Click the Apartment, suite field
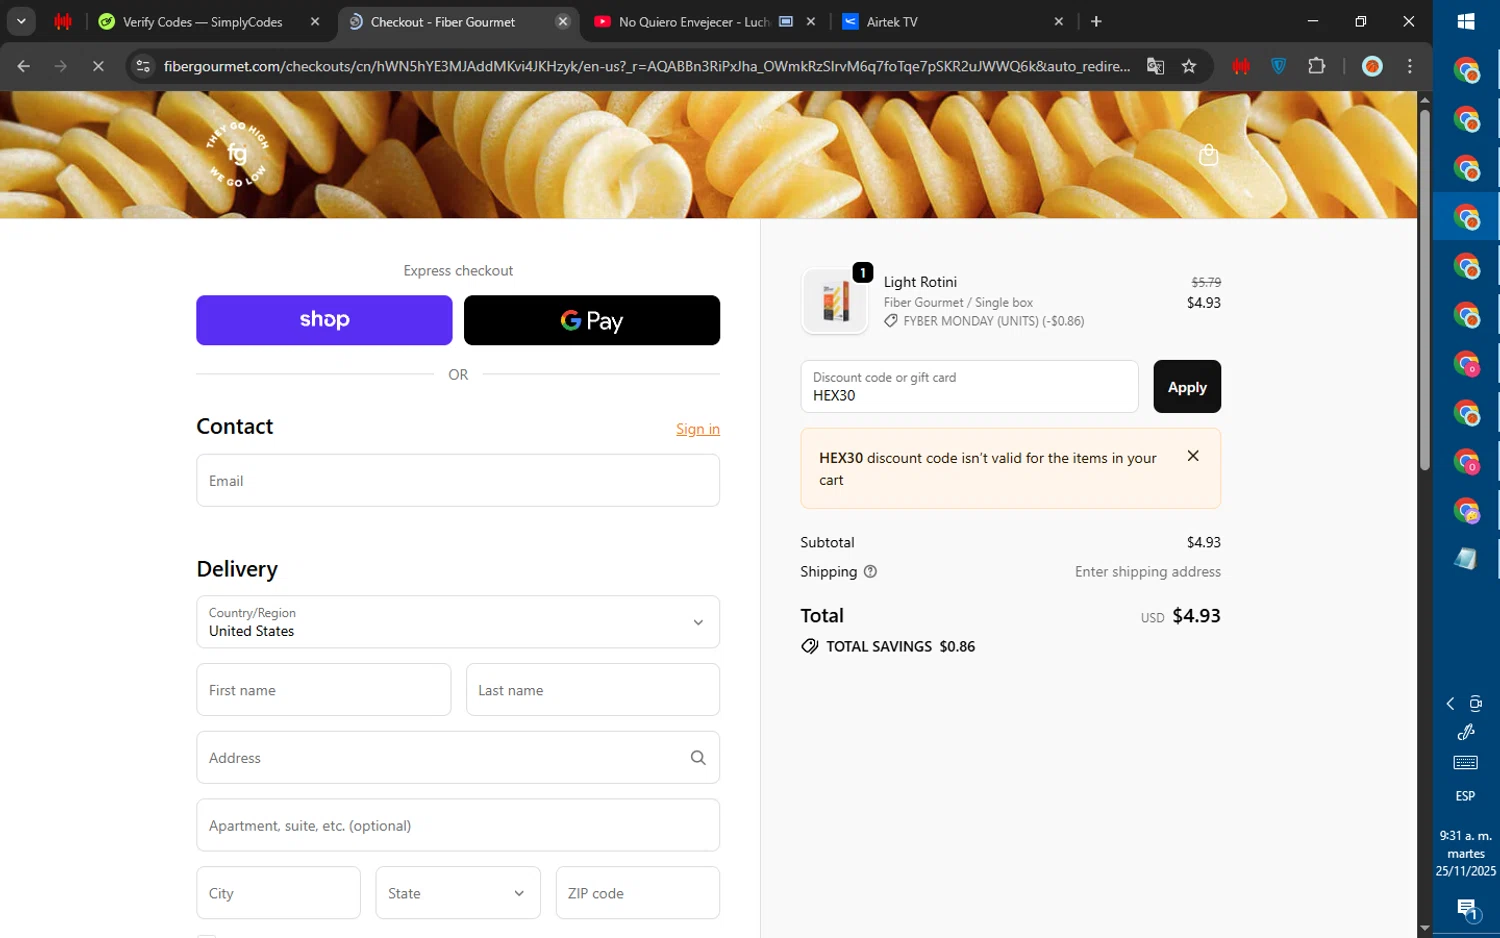 (x=458, y=825)
